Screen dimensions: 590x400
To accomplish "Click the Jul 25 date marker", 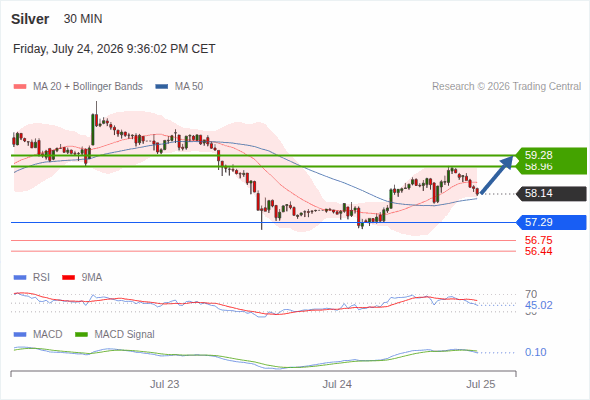I will [x=481, y=384].
